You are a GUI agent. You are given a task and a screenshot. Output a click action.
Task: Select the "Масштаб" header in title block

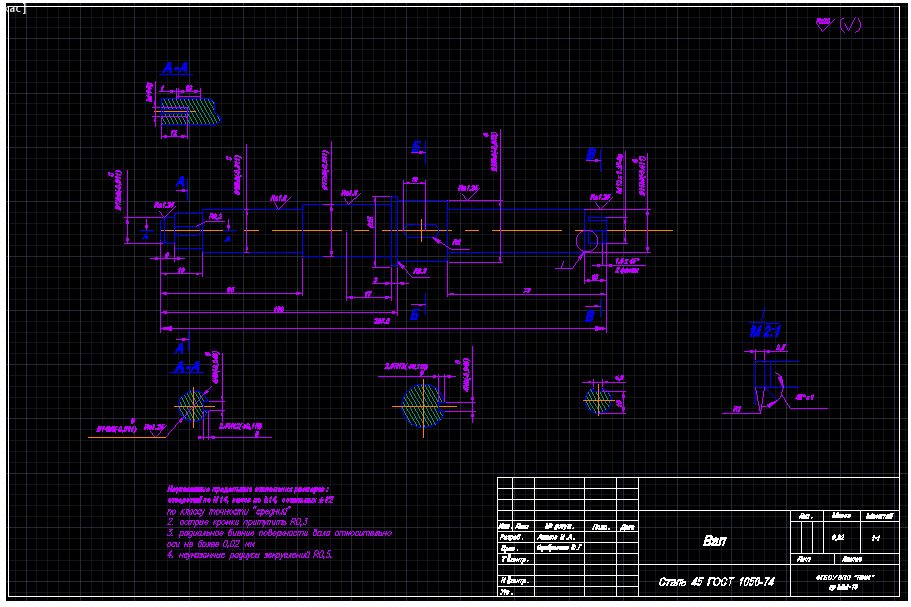(879, 516)
